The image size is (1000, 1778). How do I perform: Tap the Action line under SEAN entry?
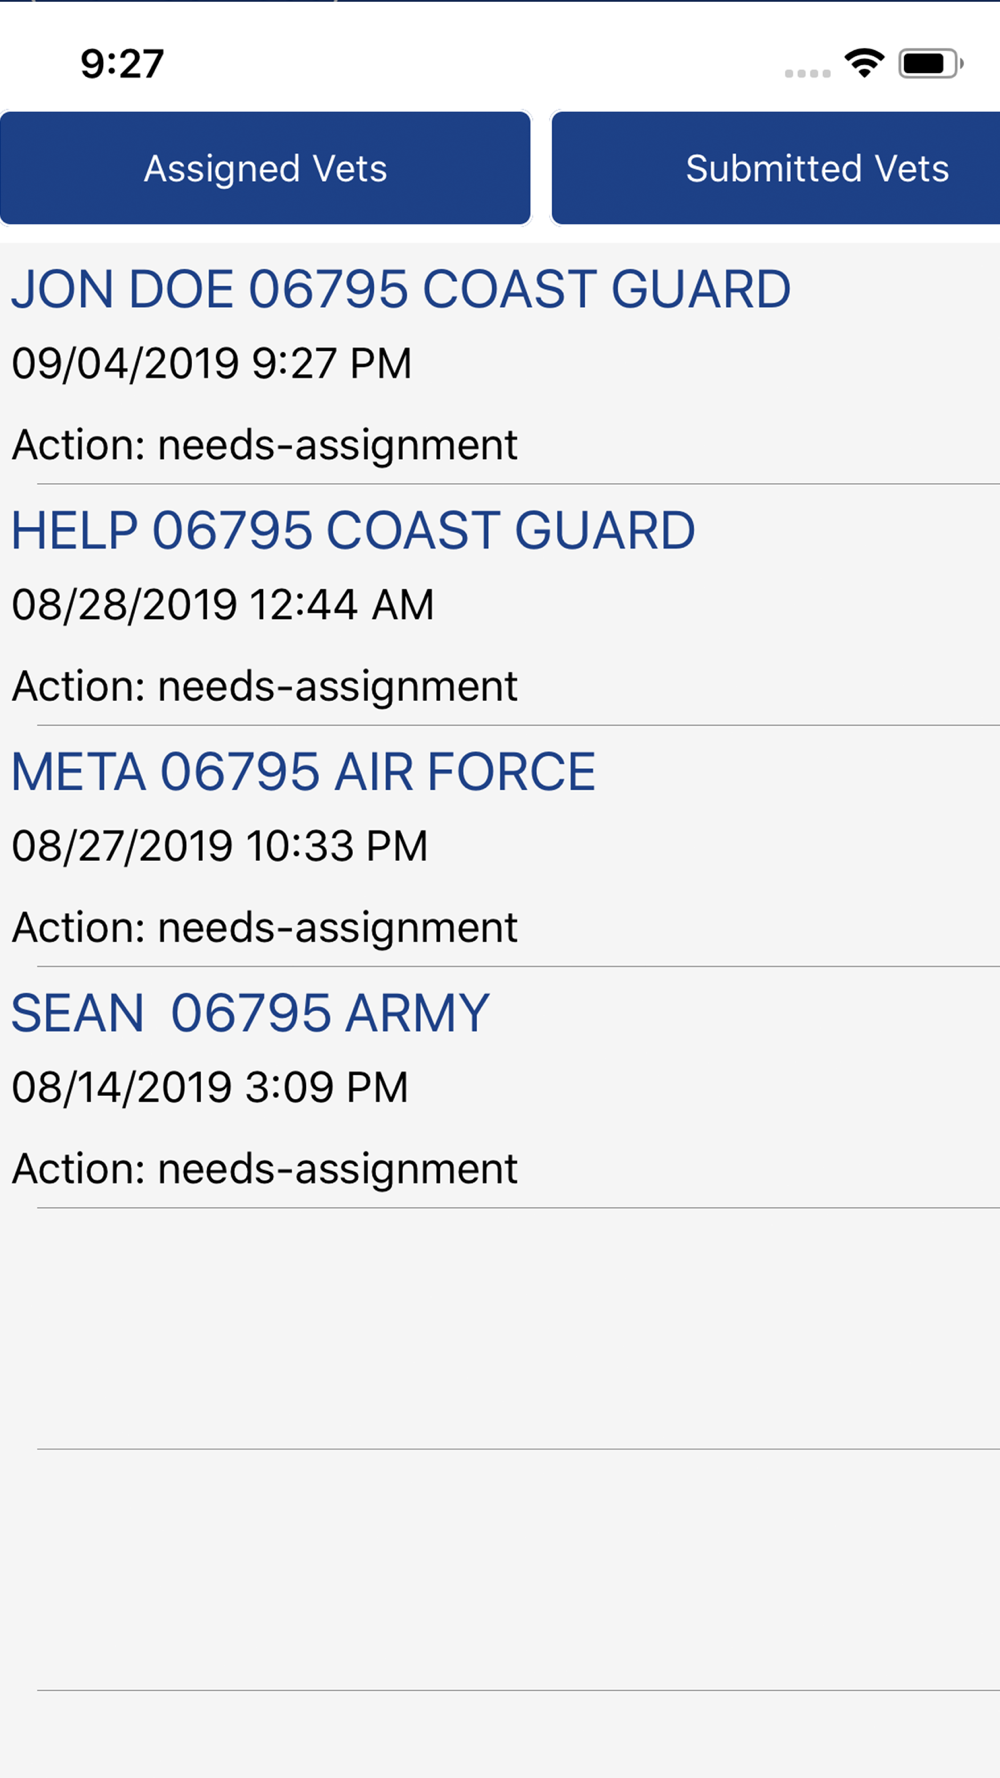(x=264, y=1169)
